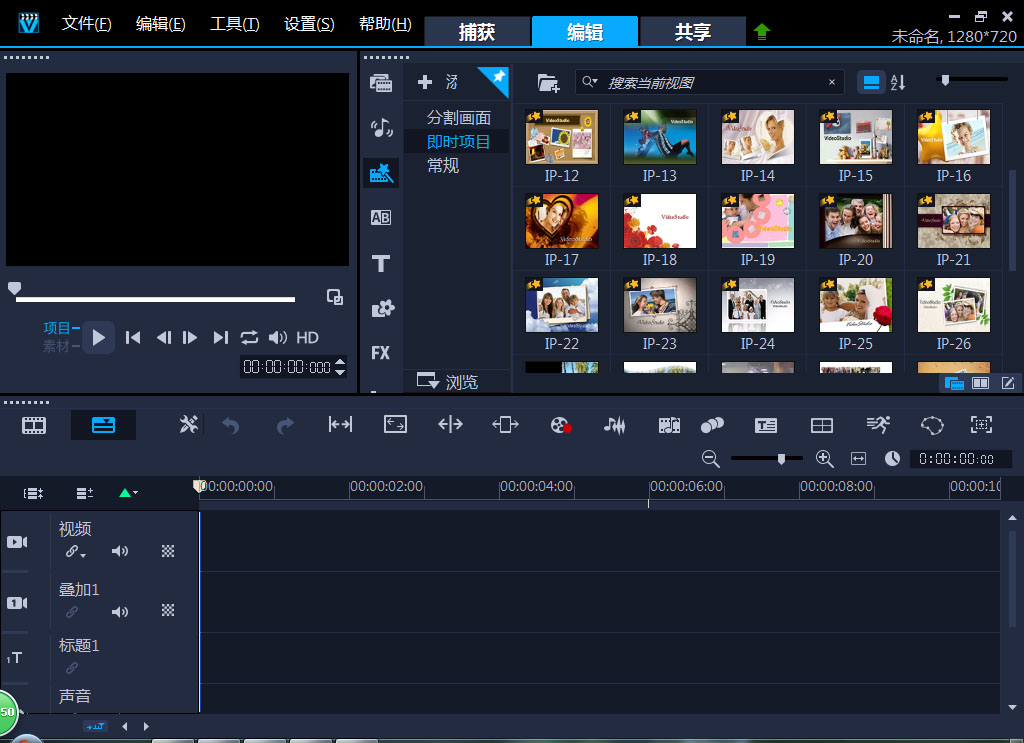Select the IP-18 template thumbnail
Screen dimensions: 1024x743
659,221
